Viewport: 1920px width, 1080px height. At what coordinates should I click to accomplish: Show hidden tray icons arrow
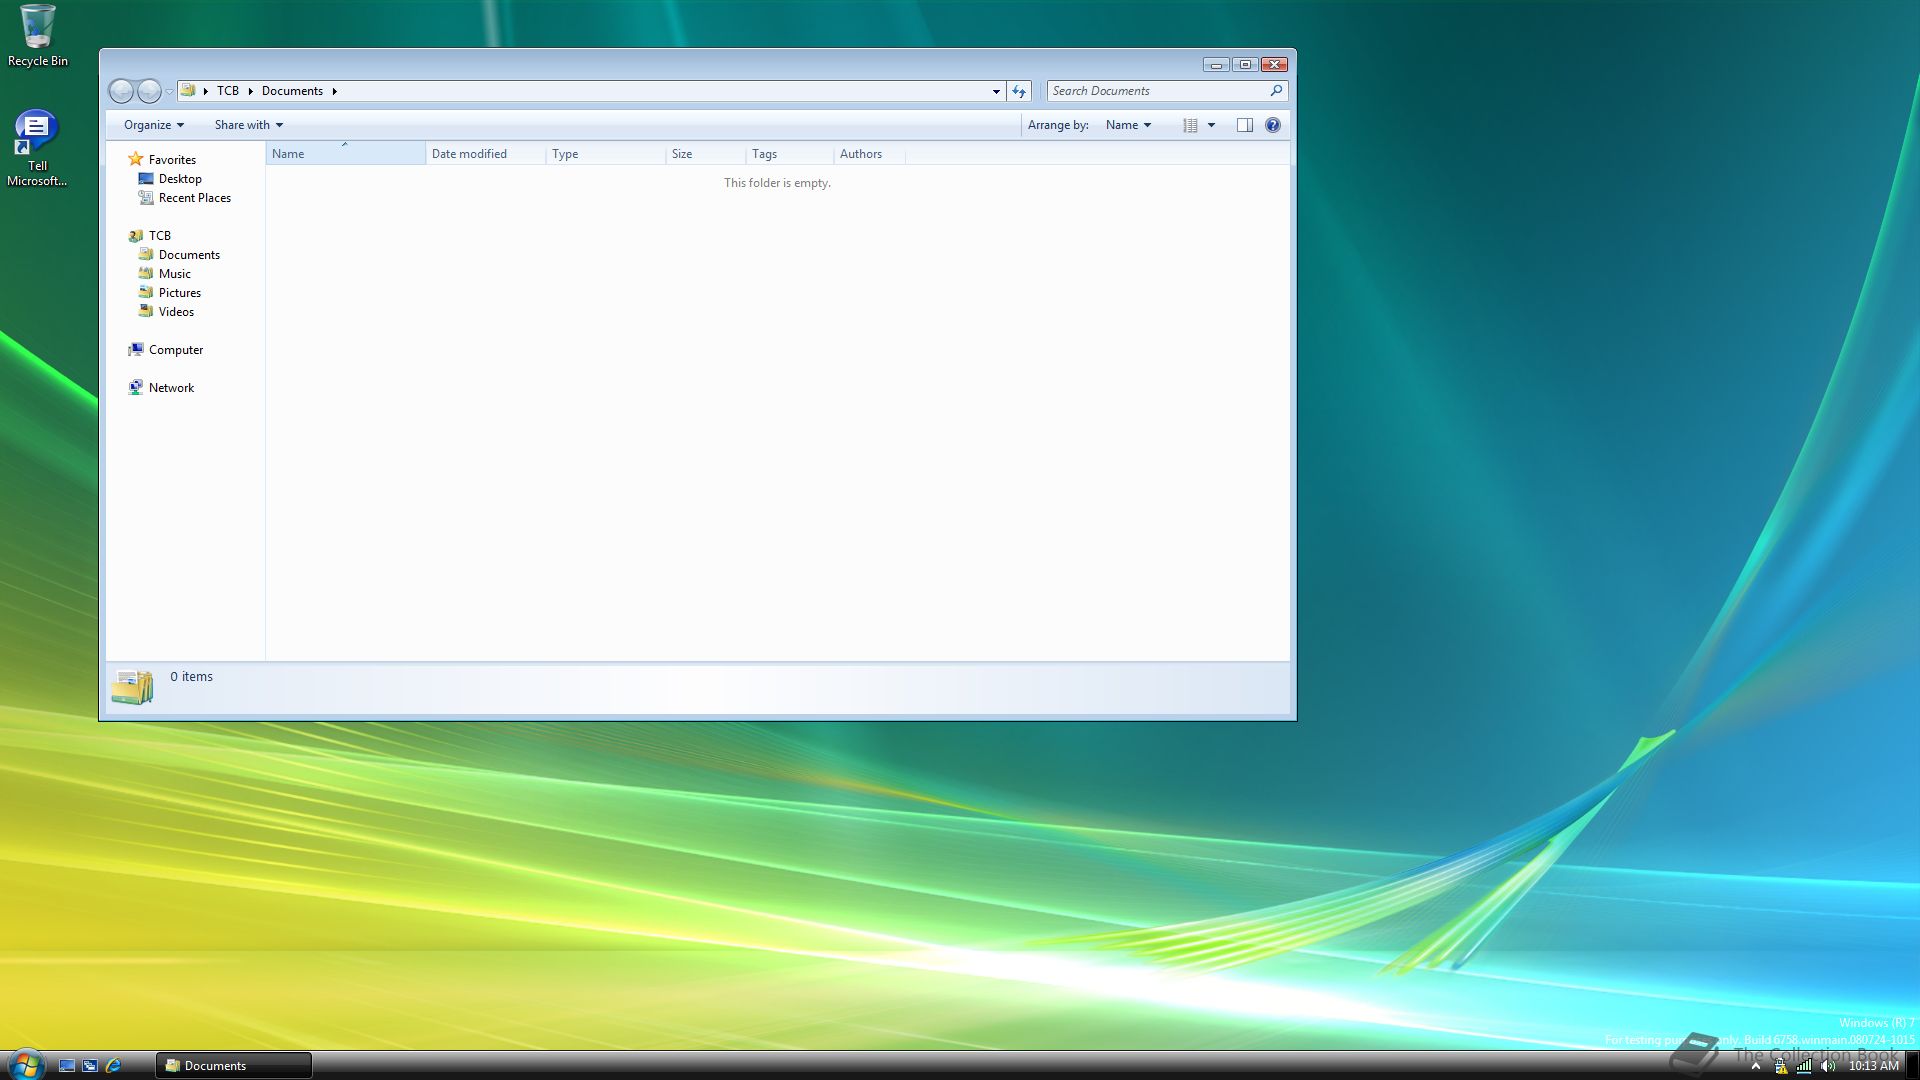[x=1755, y=1067]
